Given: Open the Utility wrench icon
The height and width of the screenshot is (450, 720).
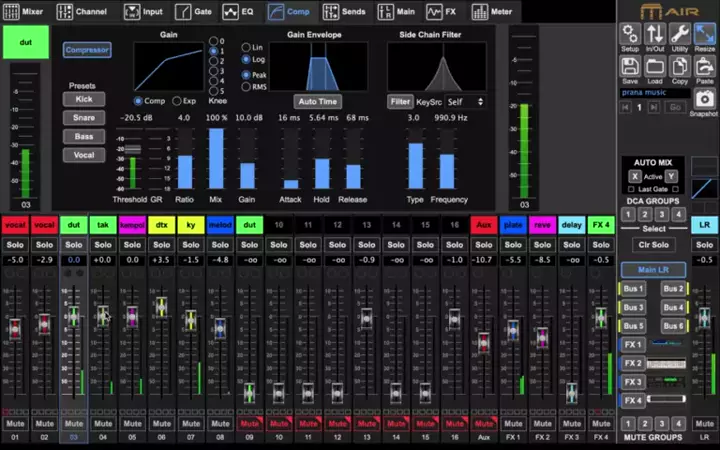Looking at the screenshot, I should (680, 36).
